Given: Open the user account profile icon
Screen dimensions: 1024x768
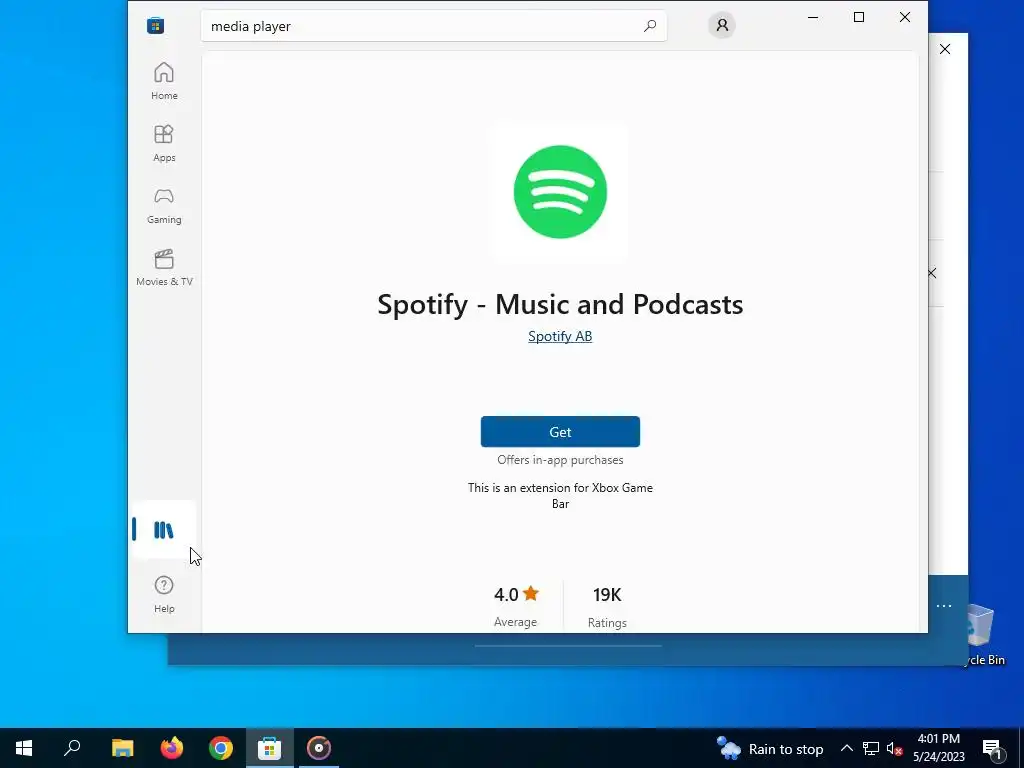Looking at the screenshot, I should click(722, 25).
